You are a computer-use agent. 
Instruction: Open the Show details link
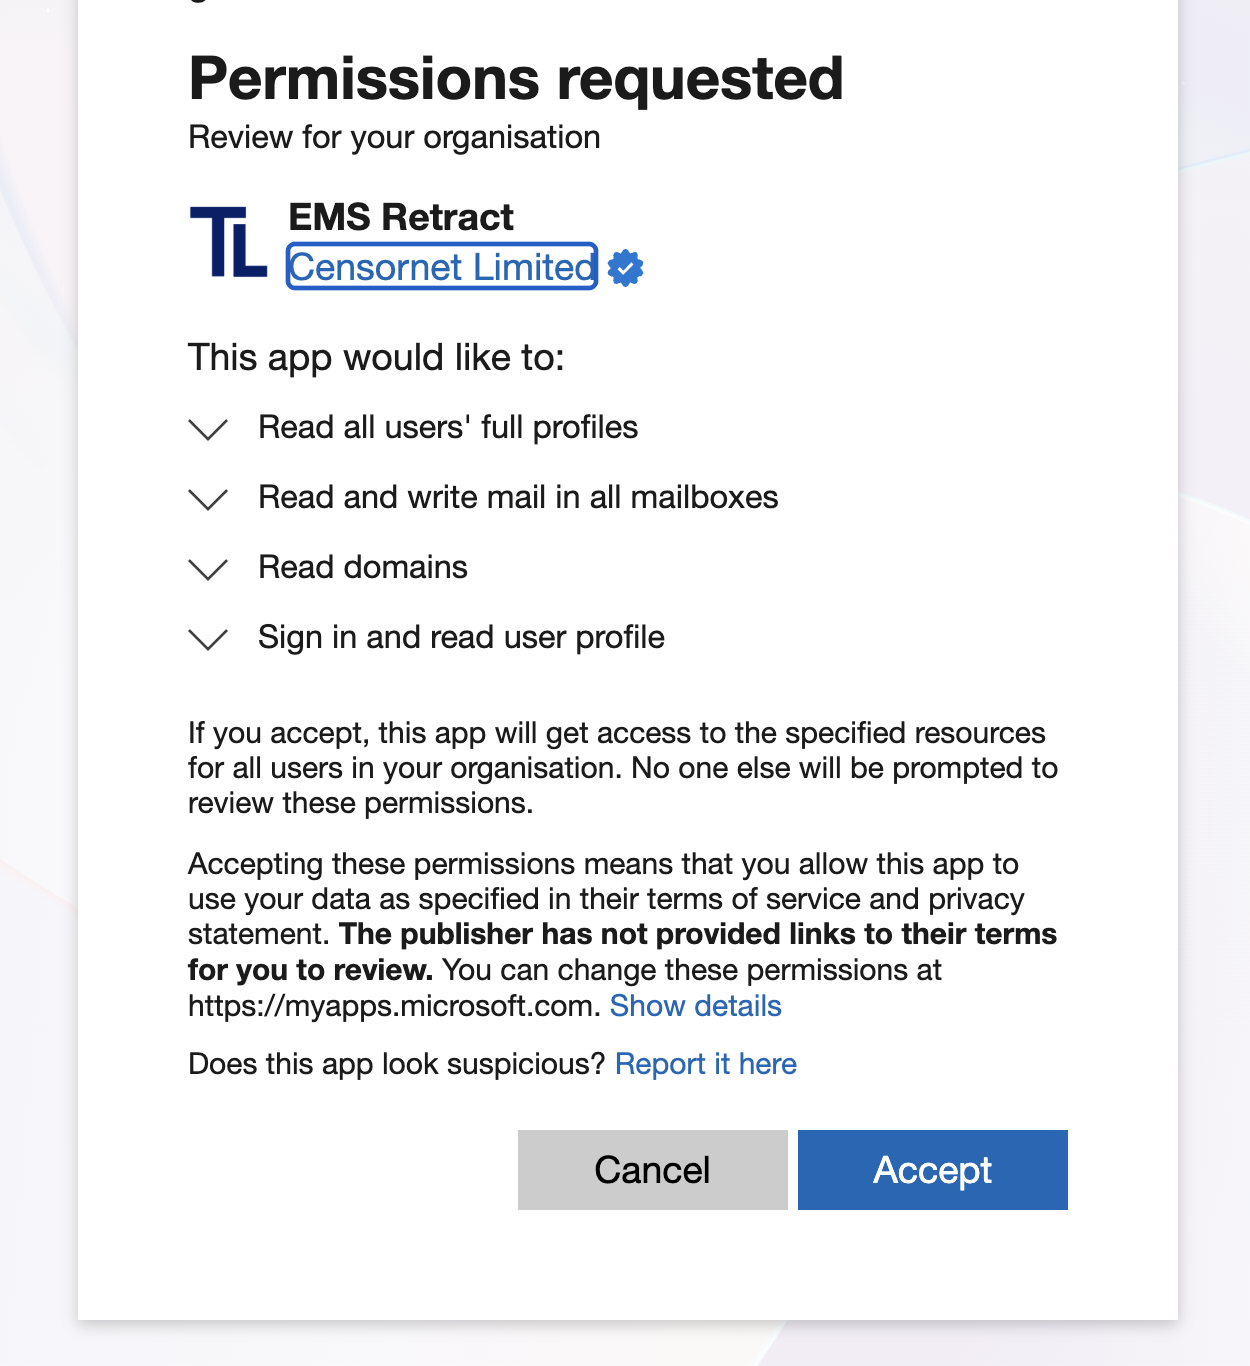pos(696,1006)
